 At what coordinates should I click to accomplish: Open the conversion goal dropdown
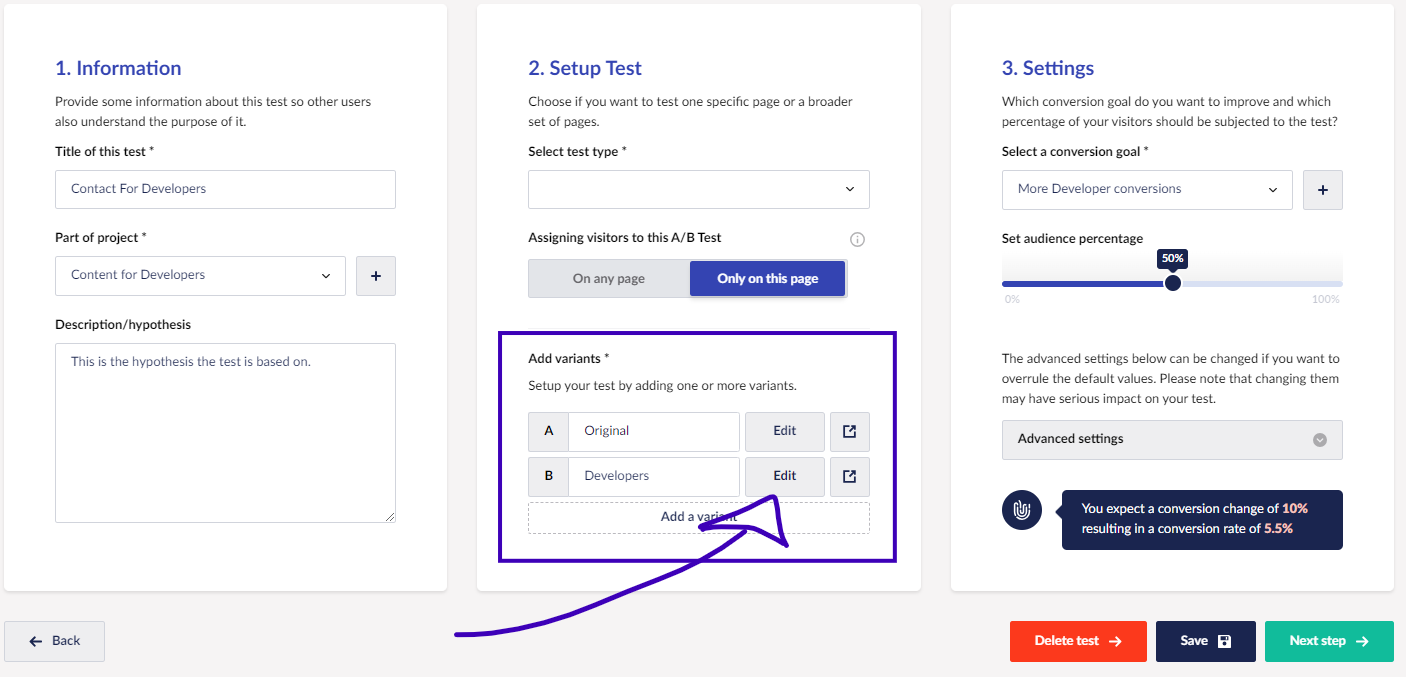tap(1146, 189)
